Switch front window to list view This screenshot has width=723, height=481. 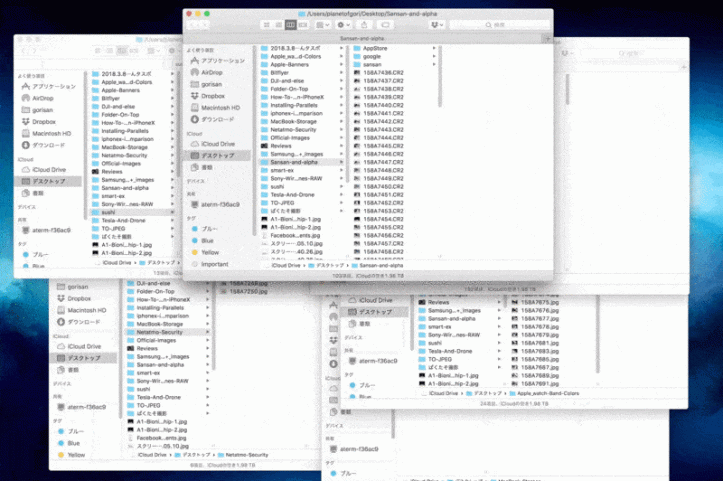(x=279, y=24)
